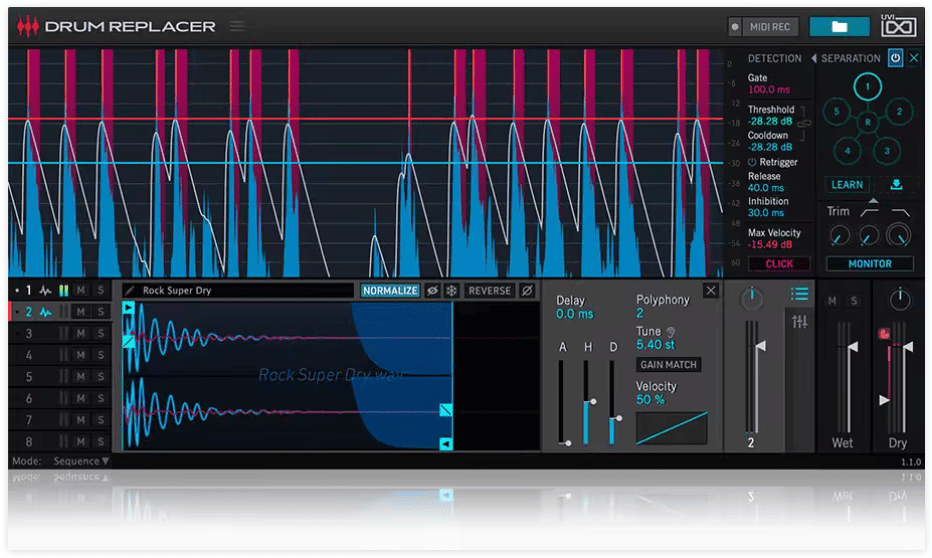
Task: Click the CLICK button
Action: [x=779, y=264]
